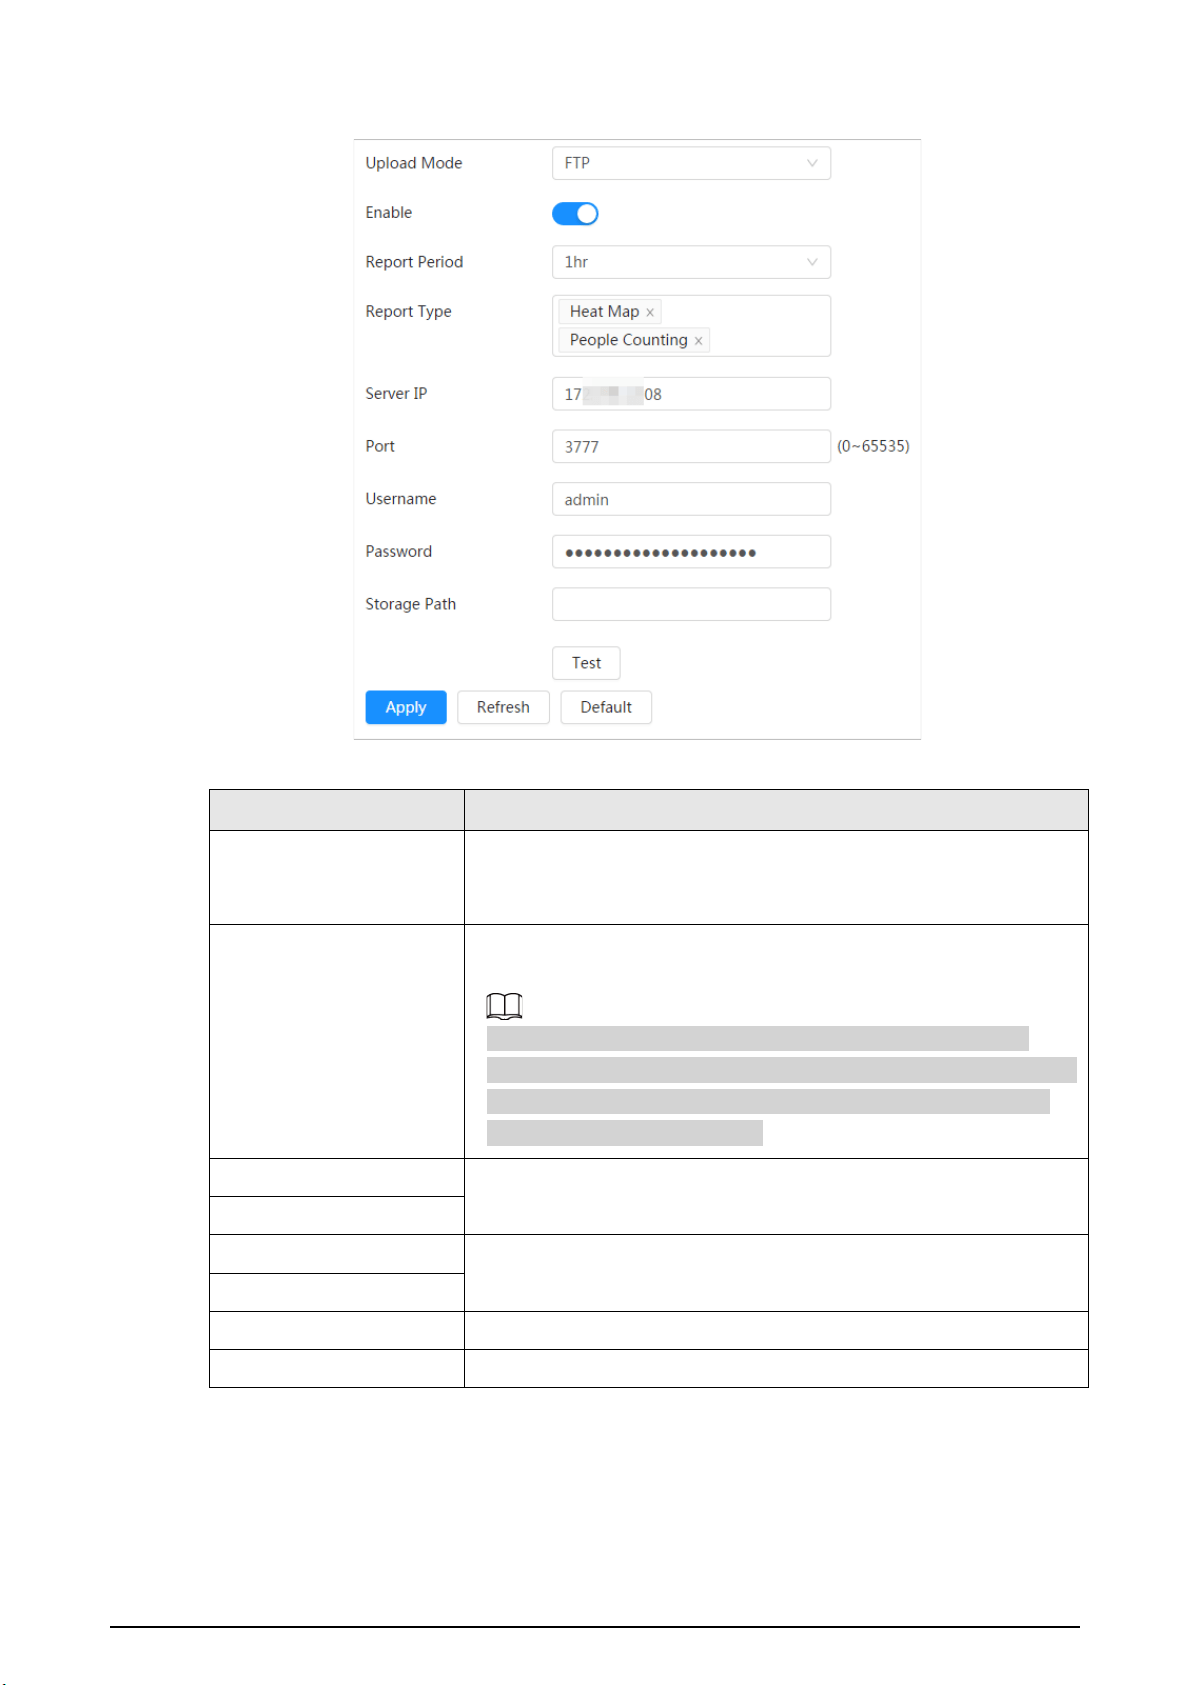
Task: Click the Password input field
Action: tap(691, 552)
